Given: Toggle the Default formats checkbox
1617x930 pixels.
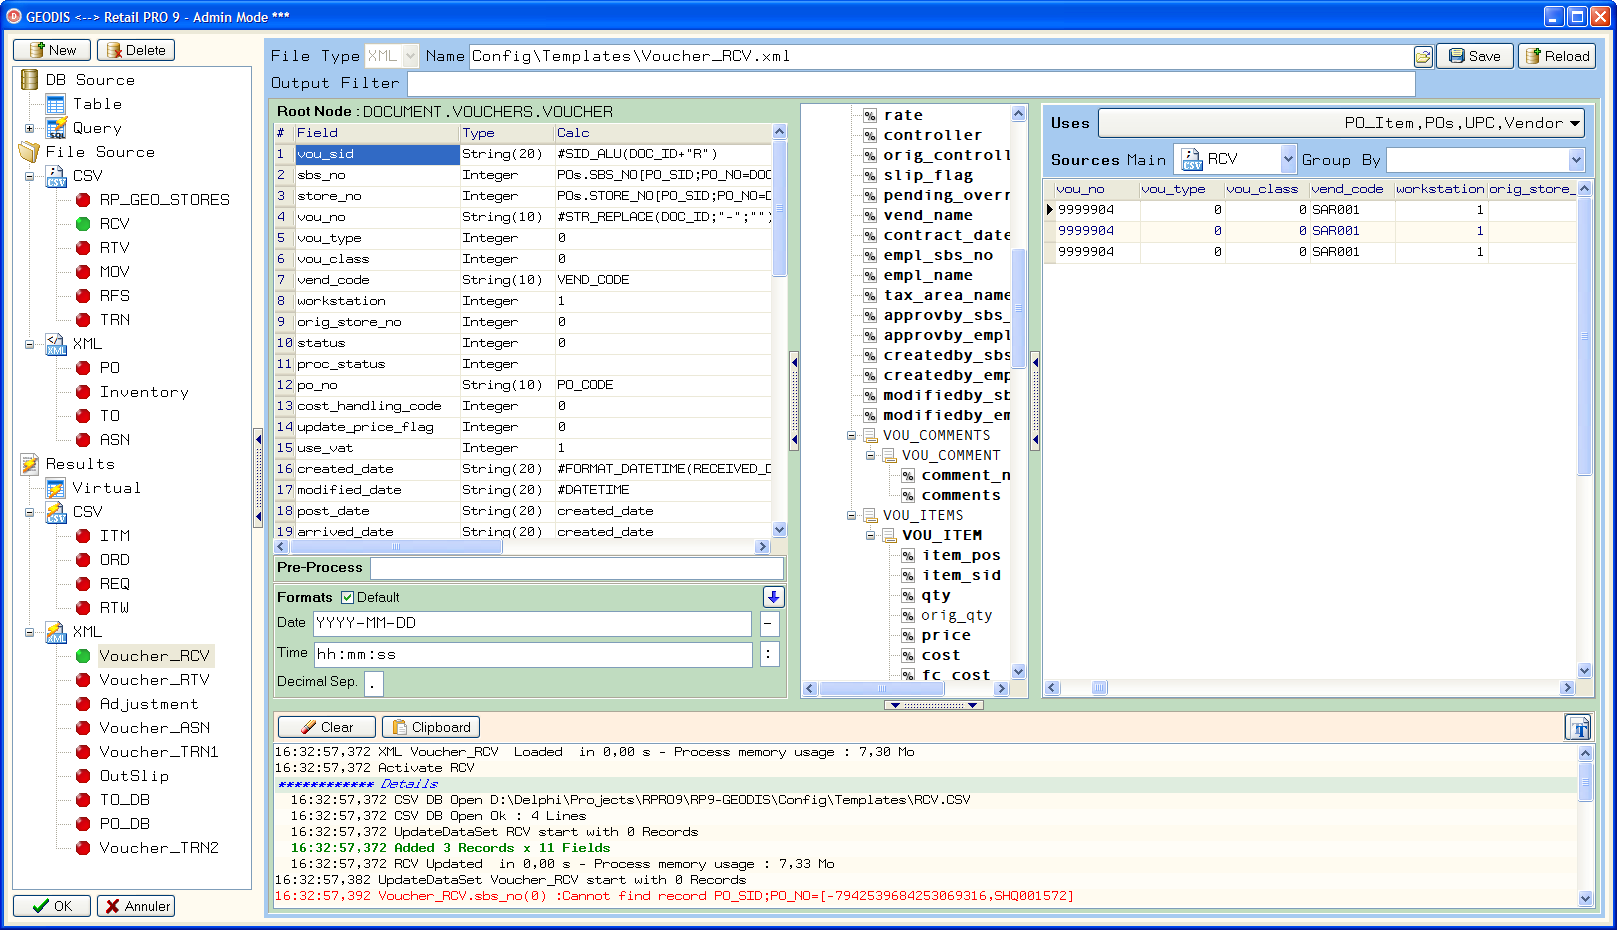Looking at the screenshot, I should pos(348,597).
